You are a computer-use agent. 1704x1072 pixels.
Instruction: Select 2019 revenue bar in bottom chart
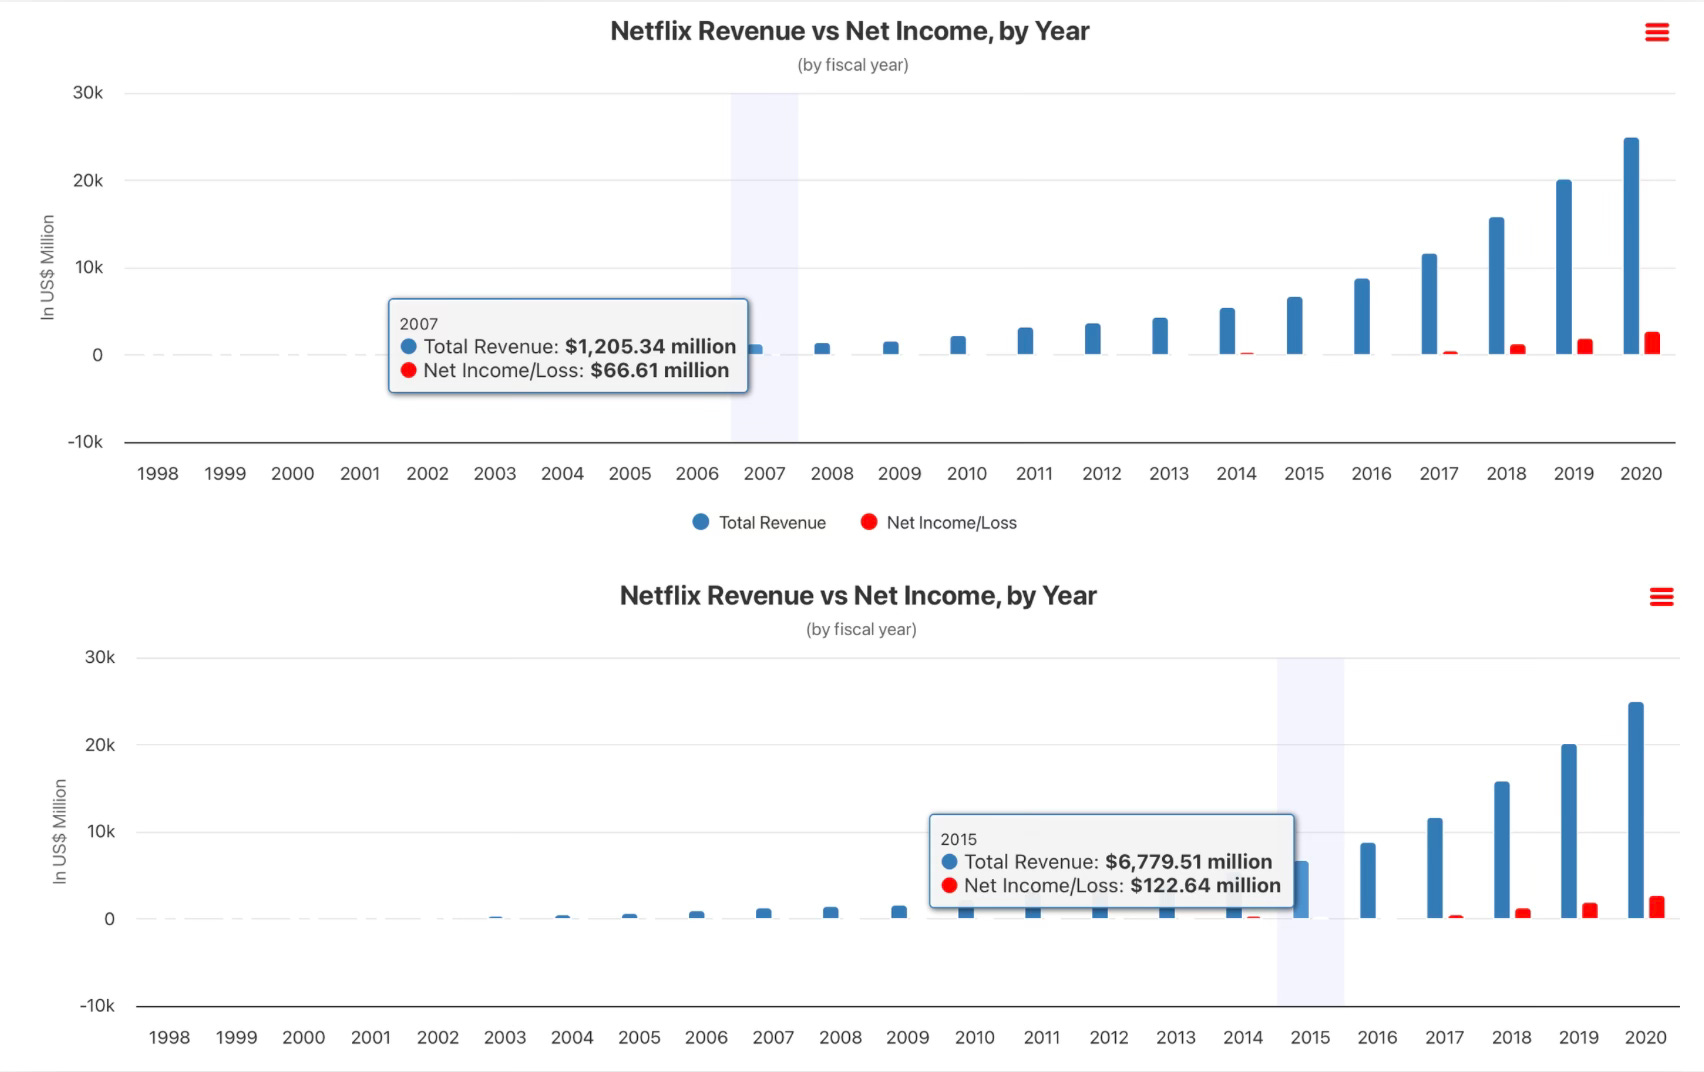pyautogui.click(x=1569, y=831)
